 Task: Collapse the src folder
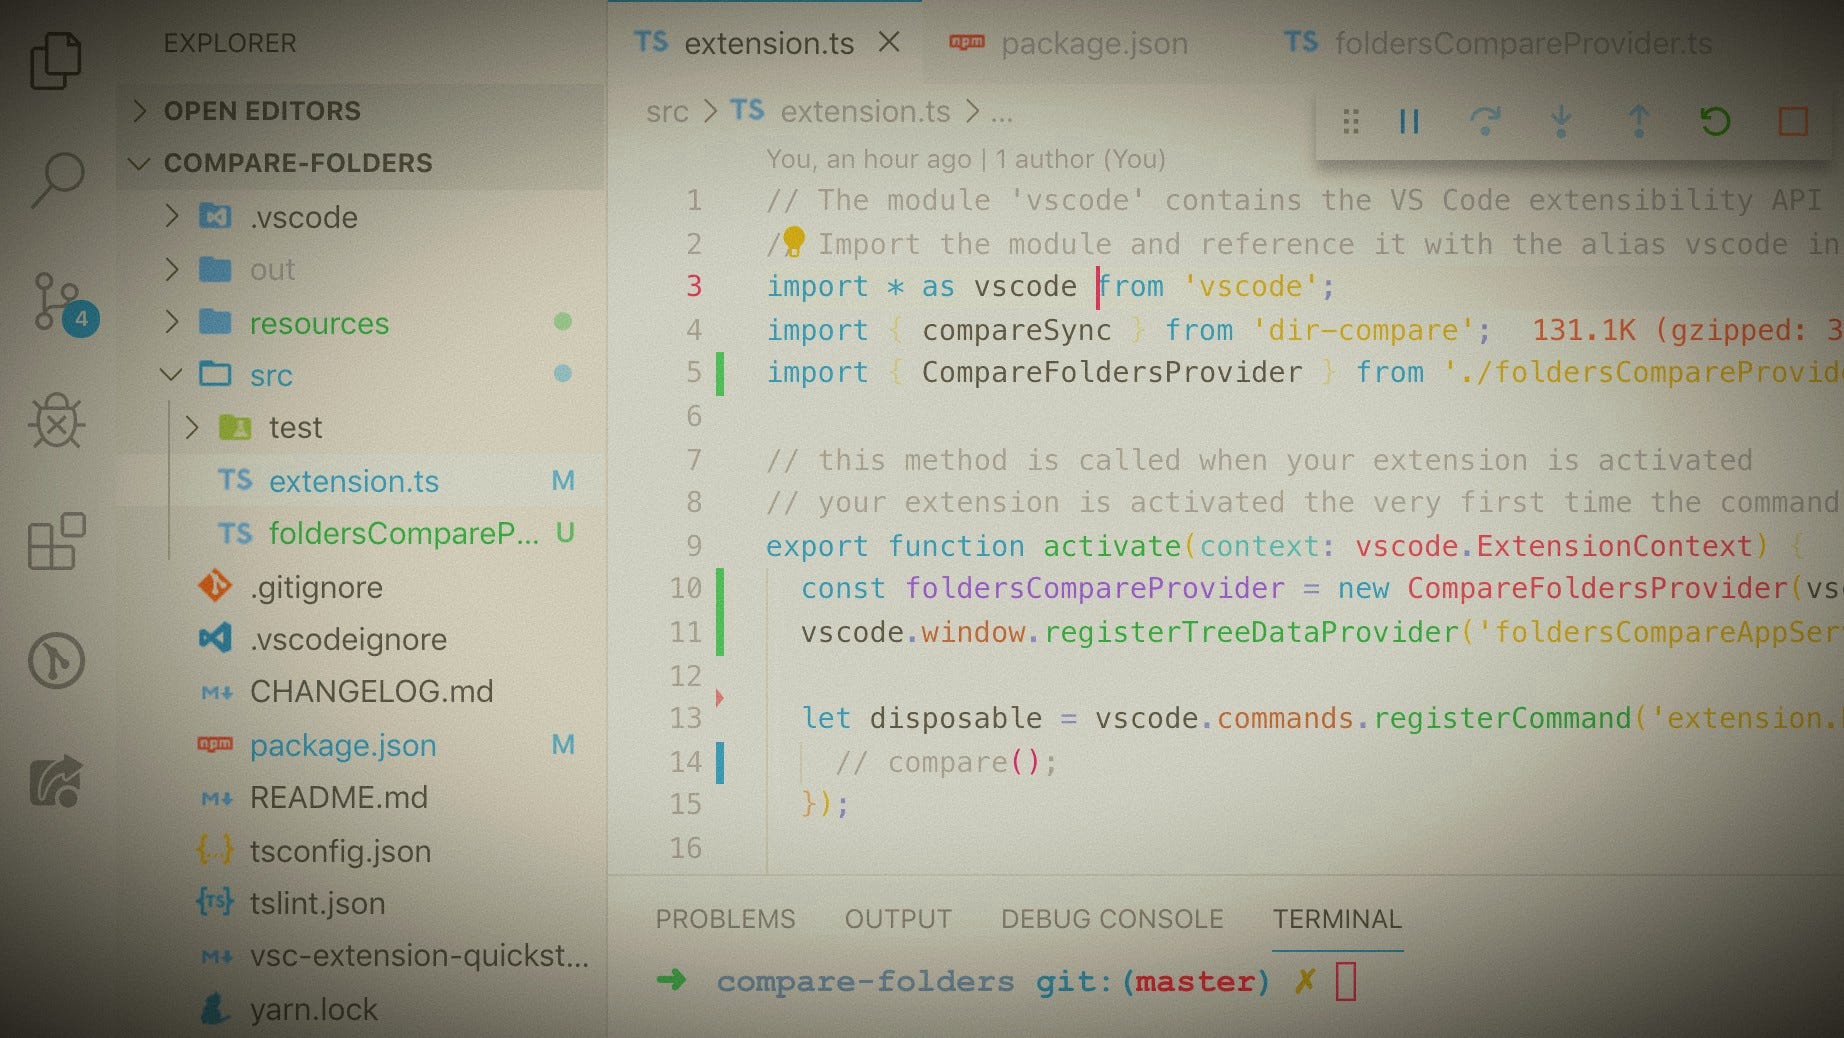click(x=171, y=374)
